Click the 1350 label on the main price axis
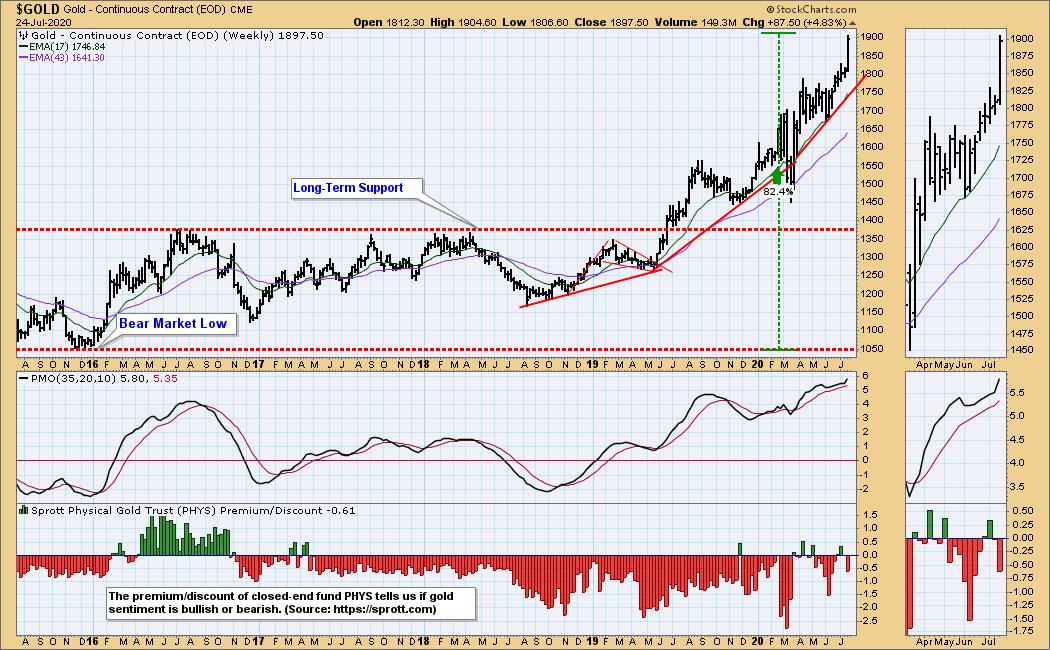Image resolution: width=1050 pixels, height=650 pixels. coord(873,238)
